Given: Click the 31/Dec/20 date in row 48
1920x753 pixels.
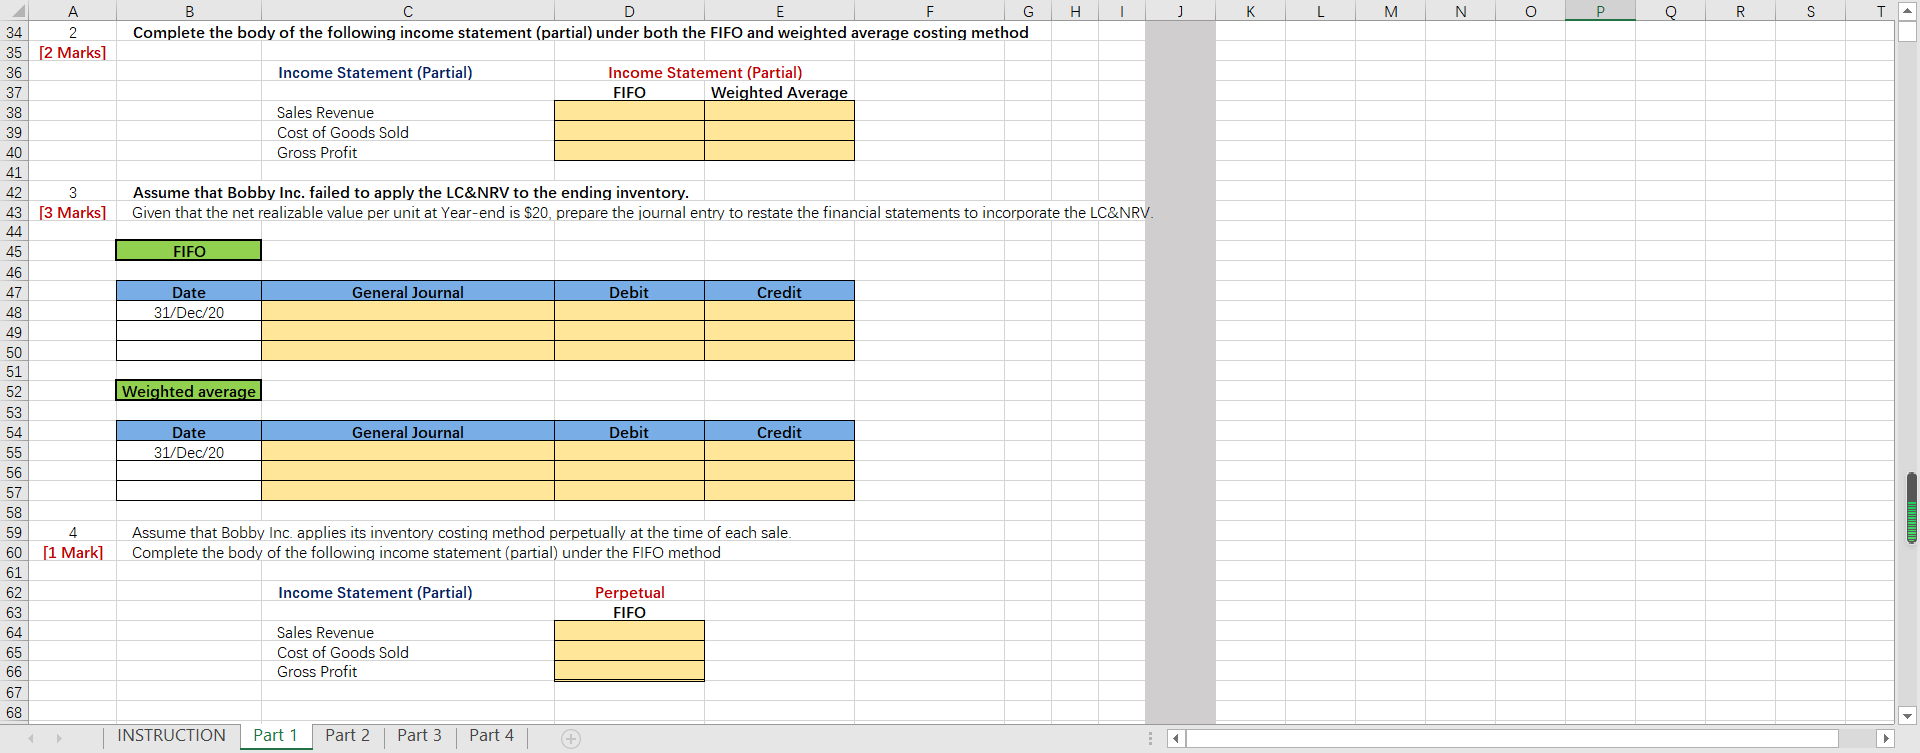Looking at the screenshot, I should pyautogui.click(x=189, y=312).
